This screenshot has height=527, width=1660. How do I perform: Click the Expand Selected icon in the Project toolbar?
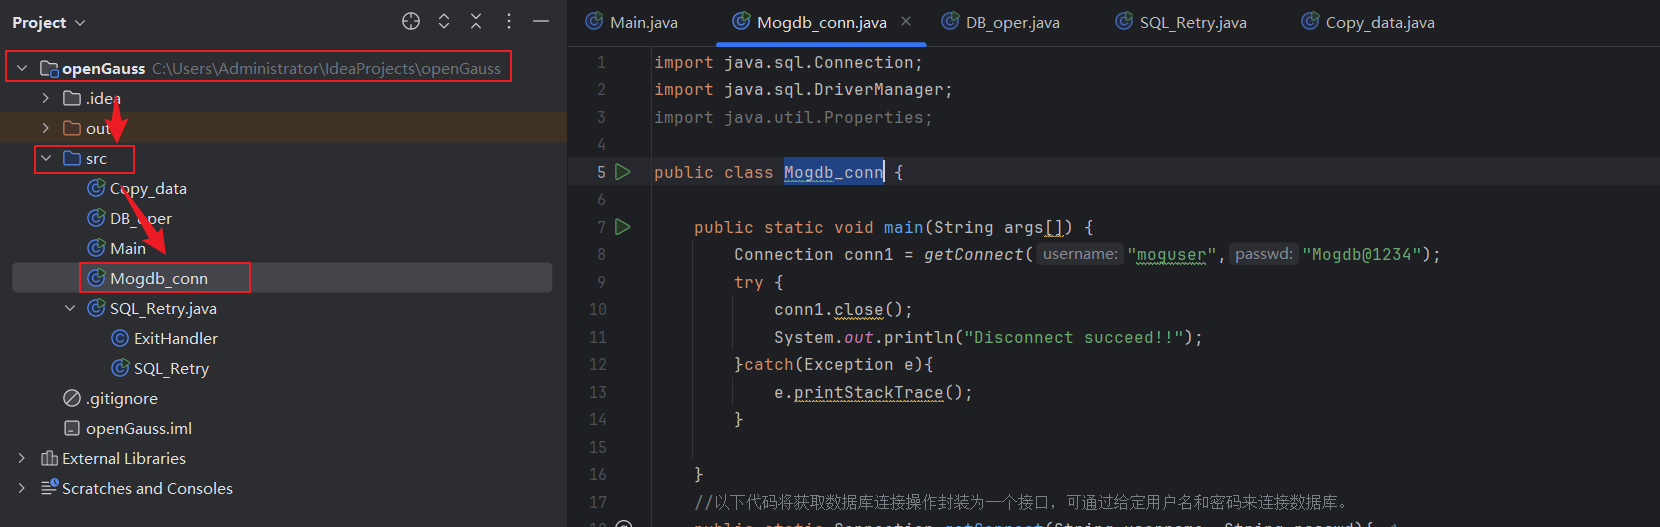[444, 21]
